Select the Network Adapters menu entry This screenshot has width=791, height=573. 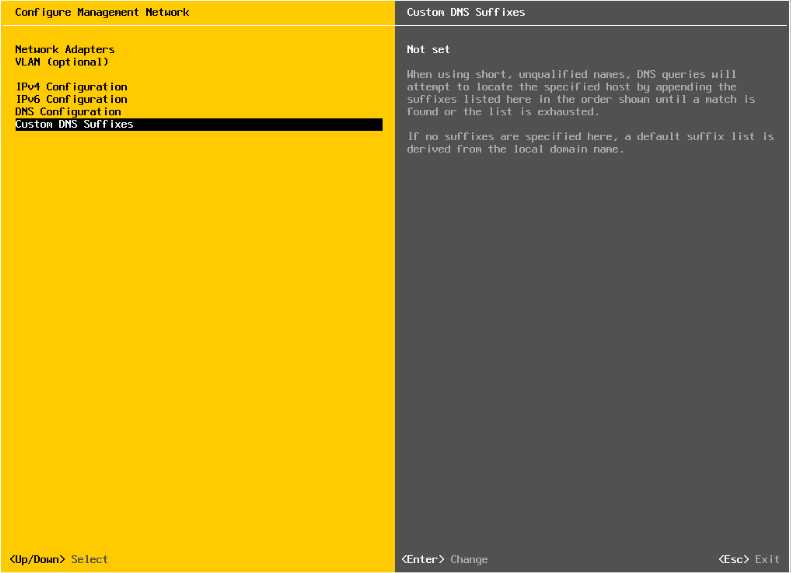point(65,49)
